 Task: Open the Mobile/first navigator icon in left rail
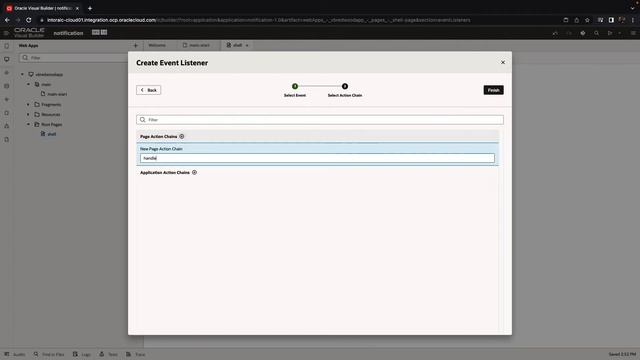pos(7,46)
